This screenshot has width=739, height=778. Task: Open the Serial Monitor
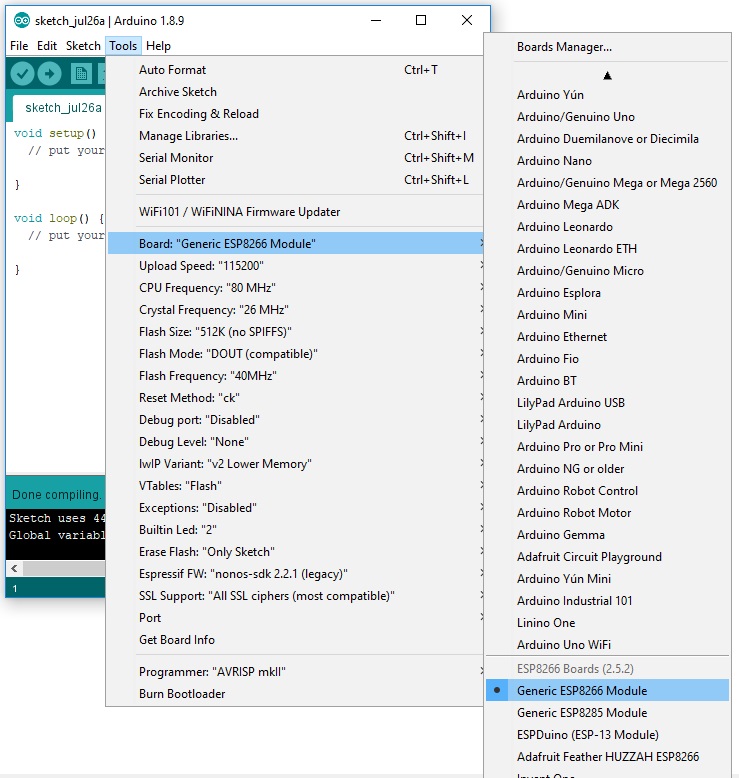[295, 157]
